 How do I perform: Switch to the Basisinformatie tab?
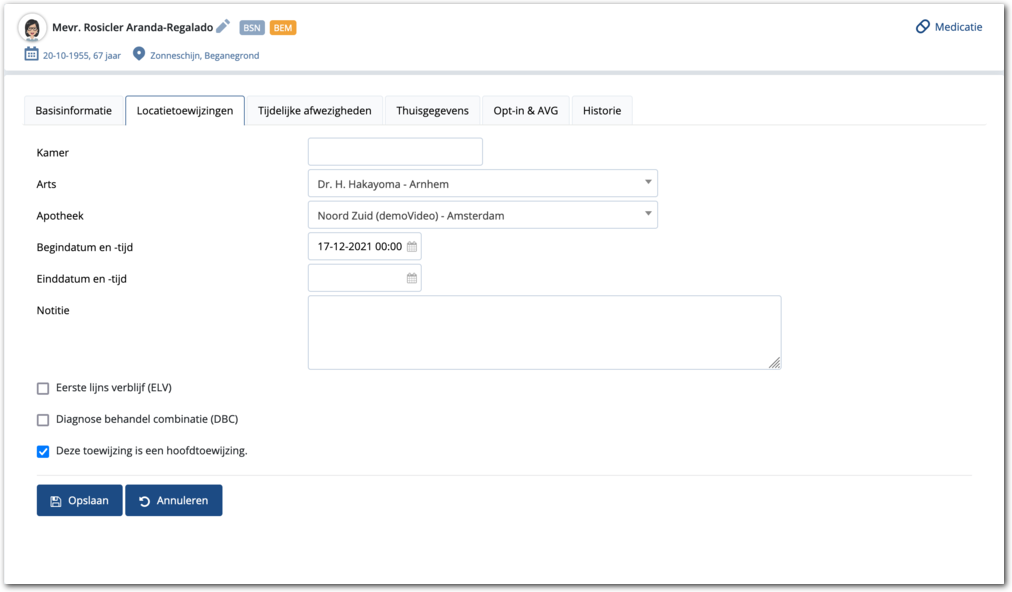pos(74,111)
